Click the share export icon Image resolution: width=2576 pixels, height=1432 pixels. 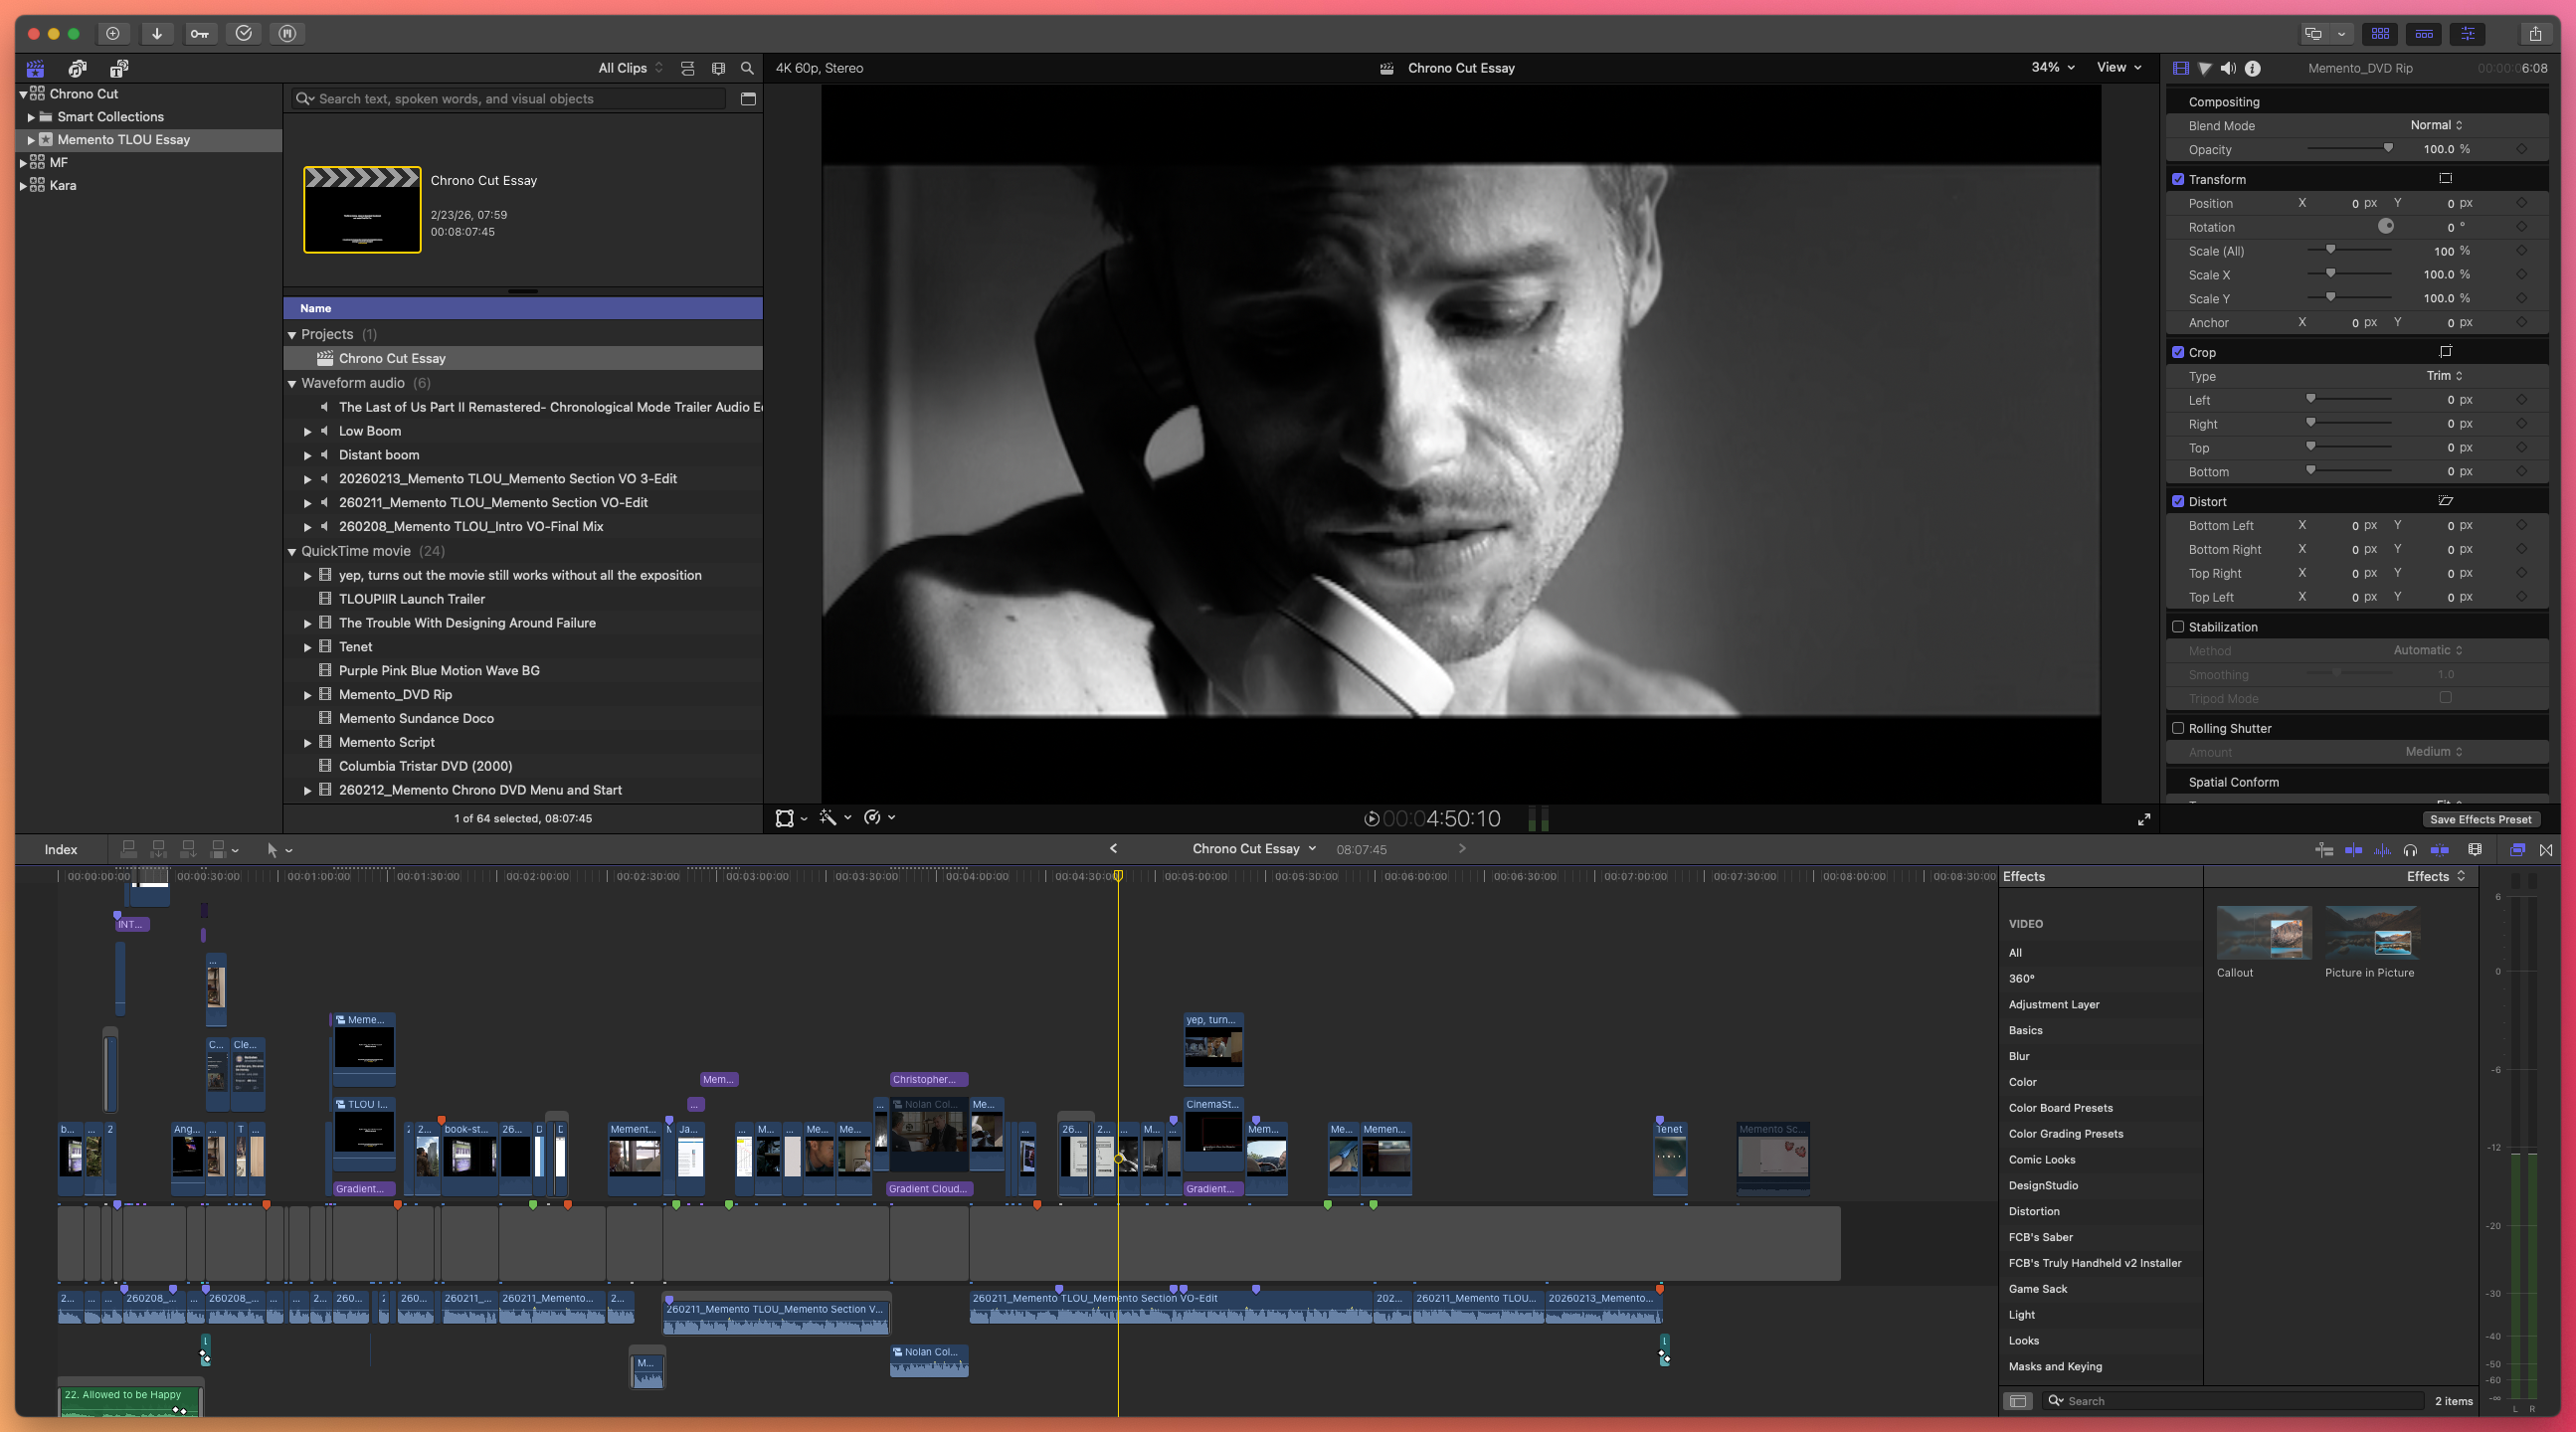(2535, 33)
